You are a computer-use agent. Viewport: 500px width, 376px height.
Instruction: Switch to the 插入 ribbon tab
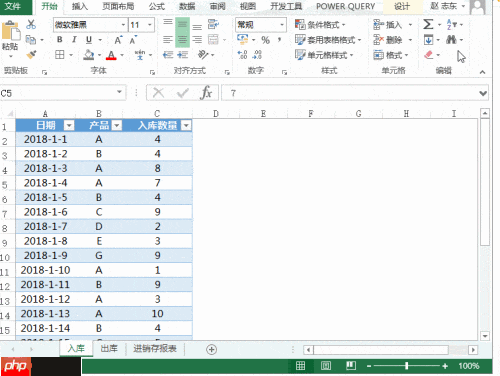(80, 6)
